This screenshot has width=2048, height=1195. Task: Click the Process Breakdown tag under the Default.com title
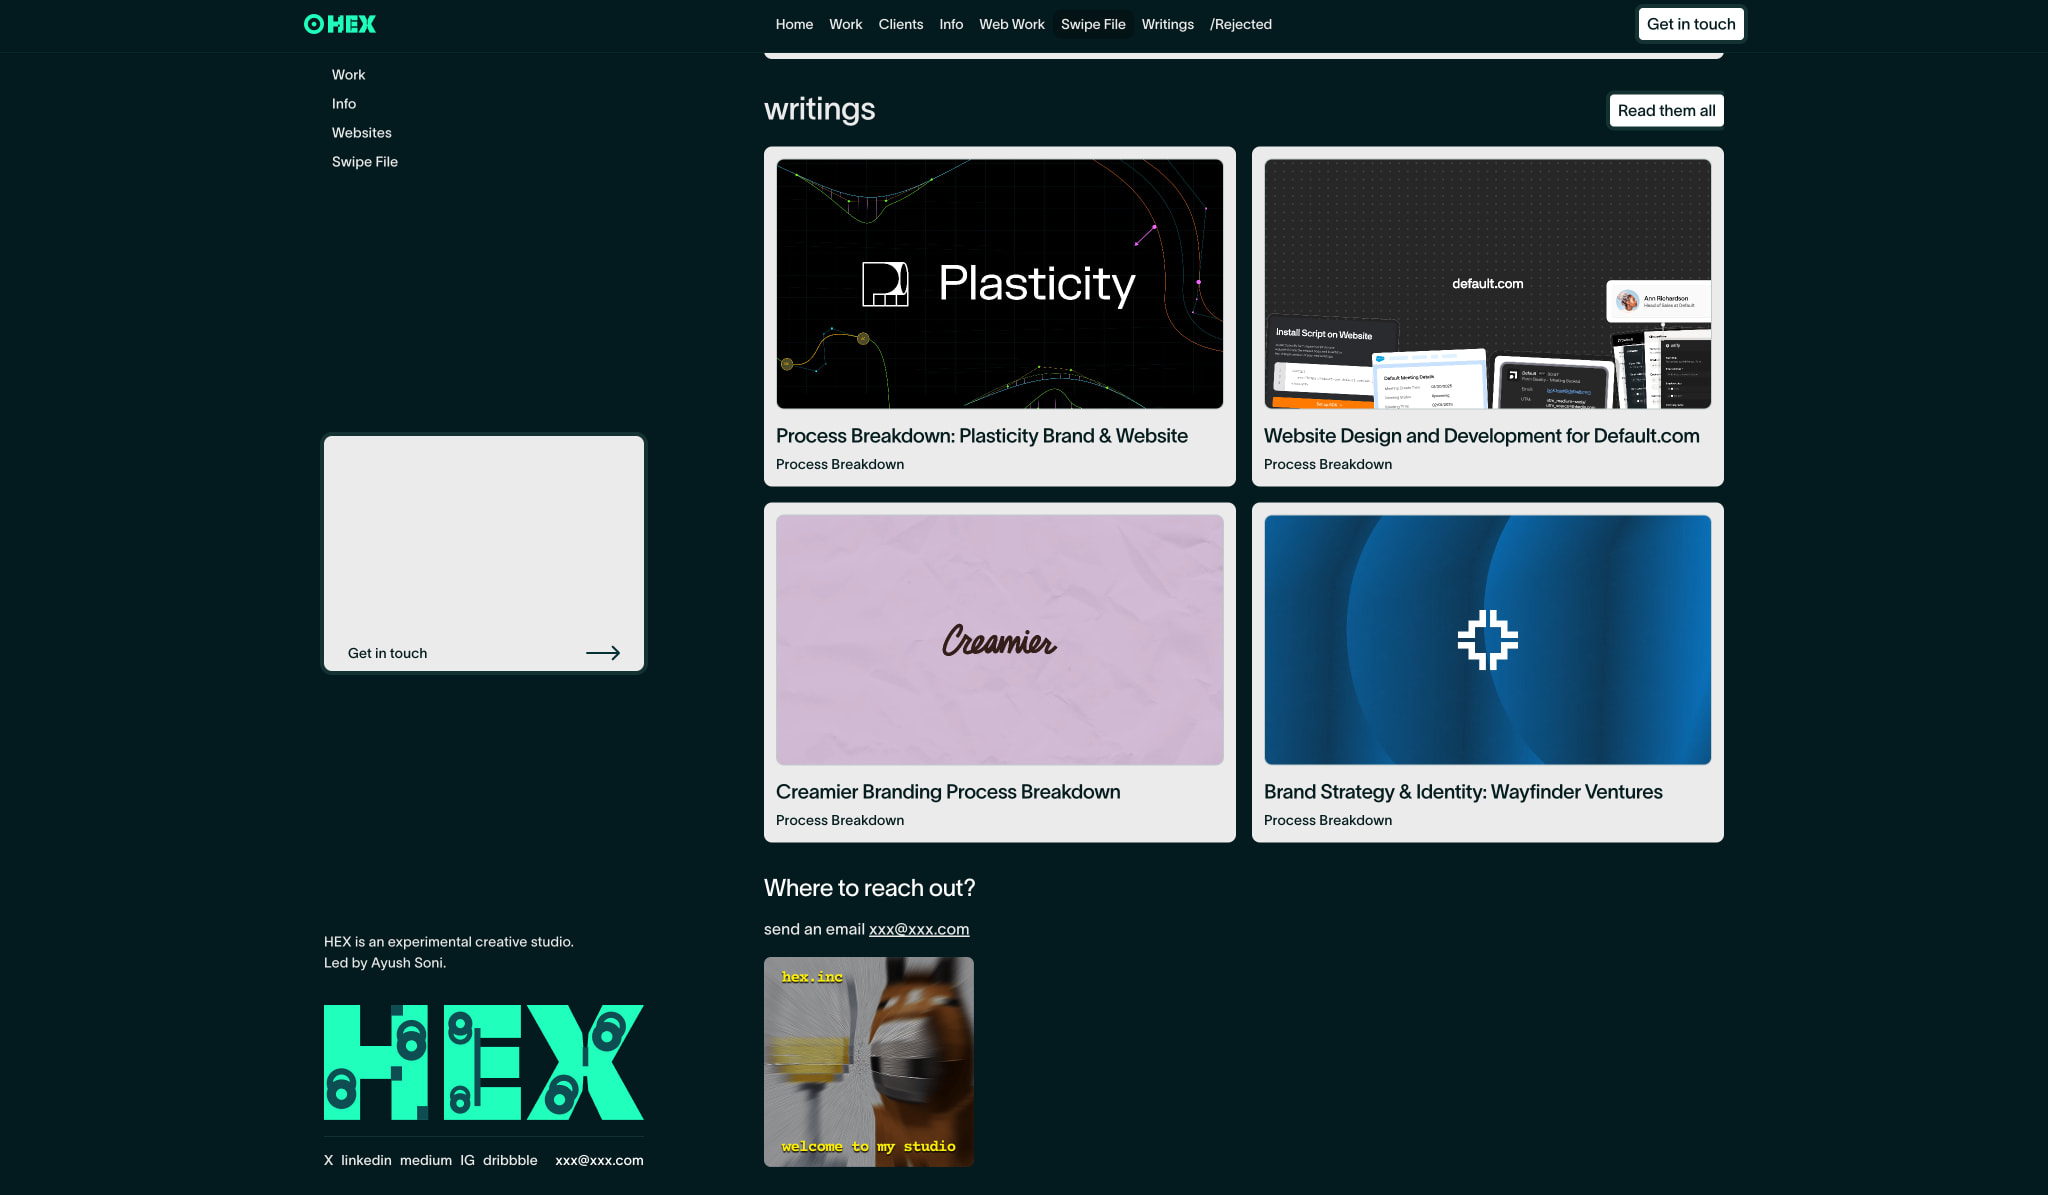(1328, 464)
